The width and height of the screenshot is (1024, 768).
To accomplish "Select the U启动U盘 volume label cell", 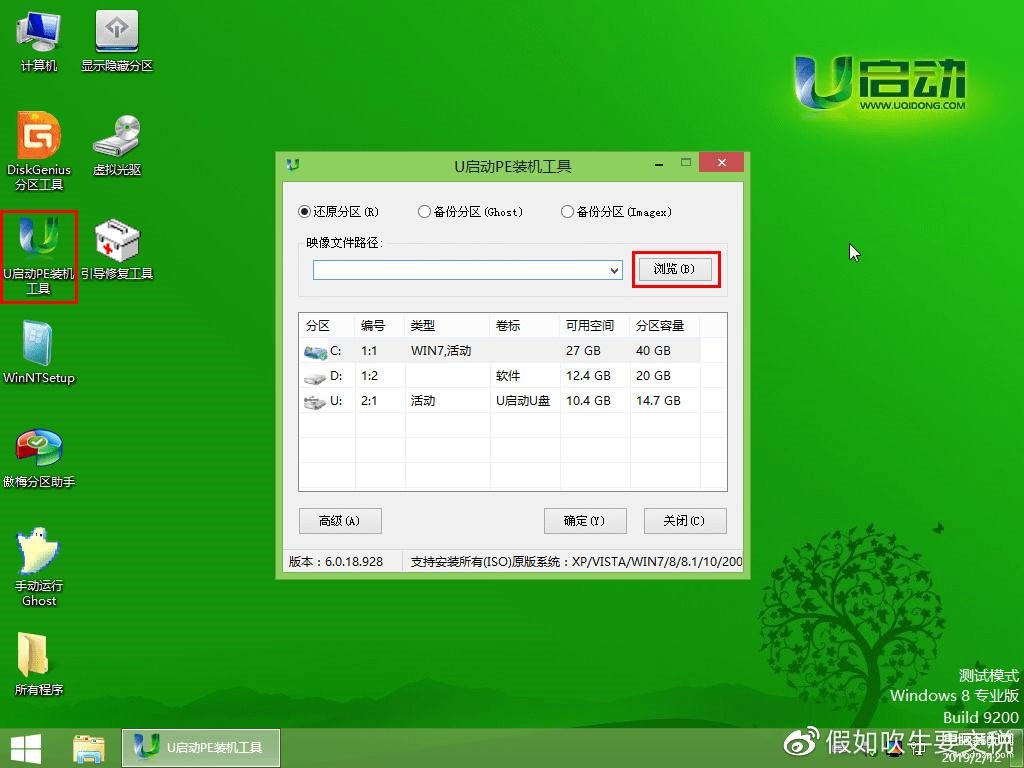I will [523, 400].
